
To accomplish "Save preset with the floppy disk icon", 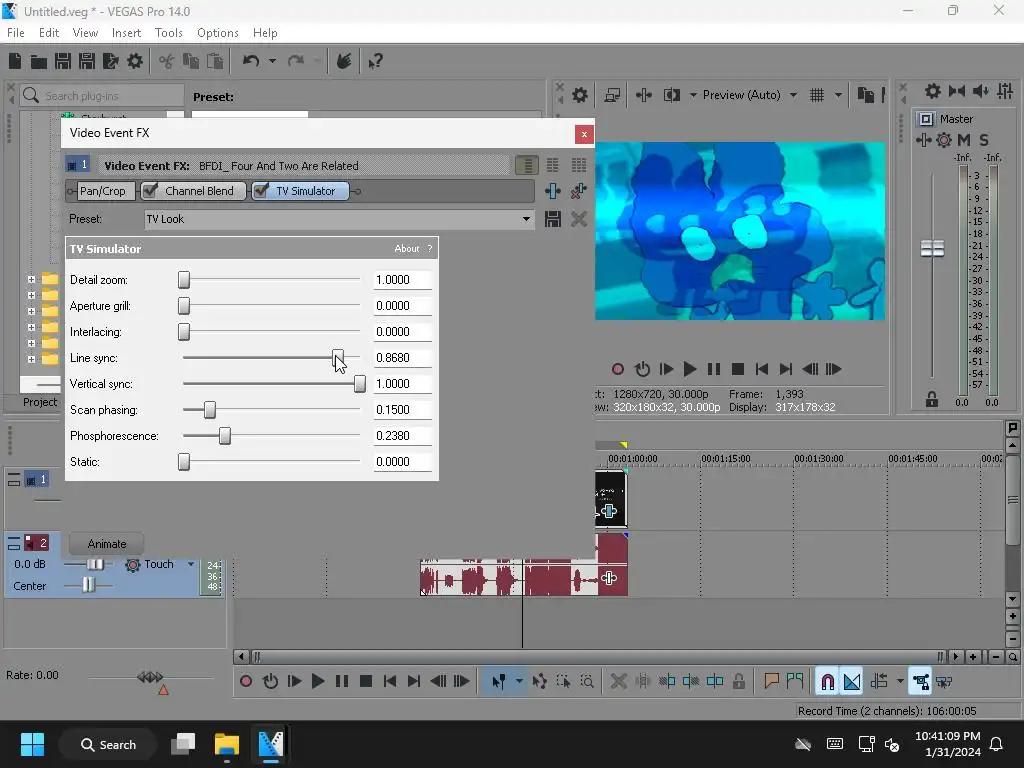I will [552, 219].
